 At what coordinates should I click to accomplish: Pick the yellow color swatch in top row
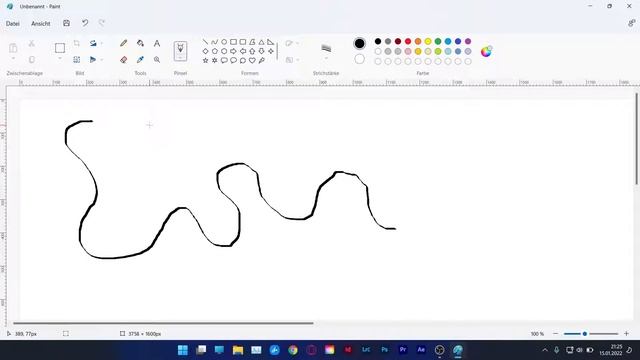(x=428, y=41)
